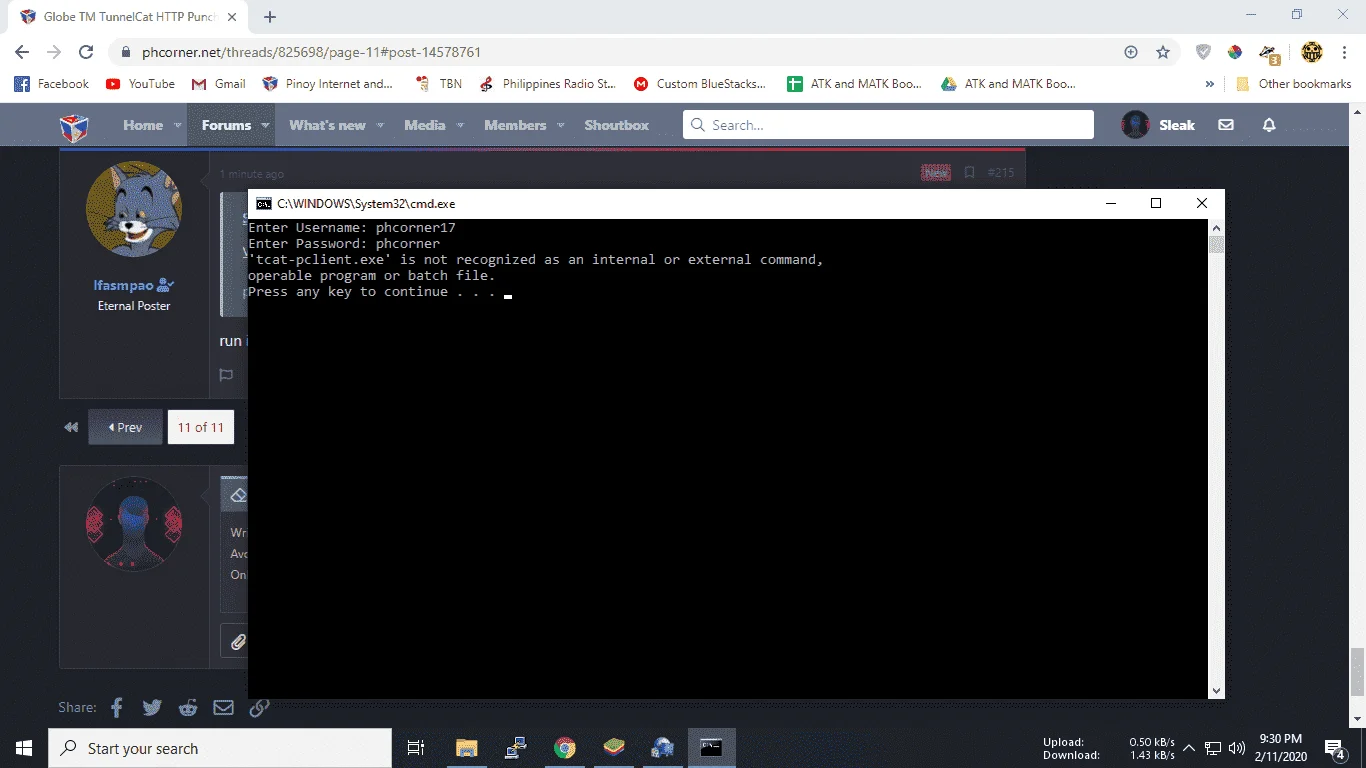
Task: Open the Drive-icon ATK and MATK Boo... bookmark
Action: [1008, 84]
